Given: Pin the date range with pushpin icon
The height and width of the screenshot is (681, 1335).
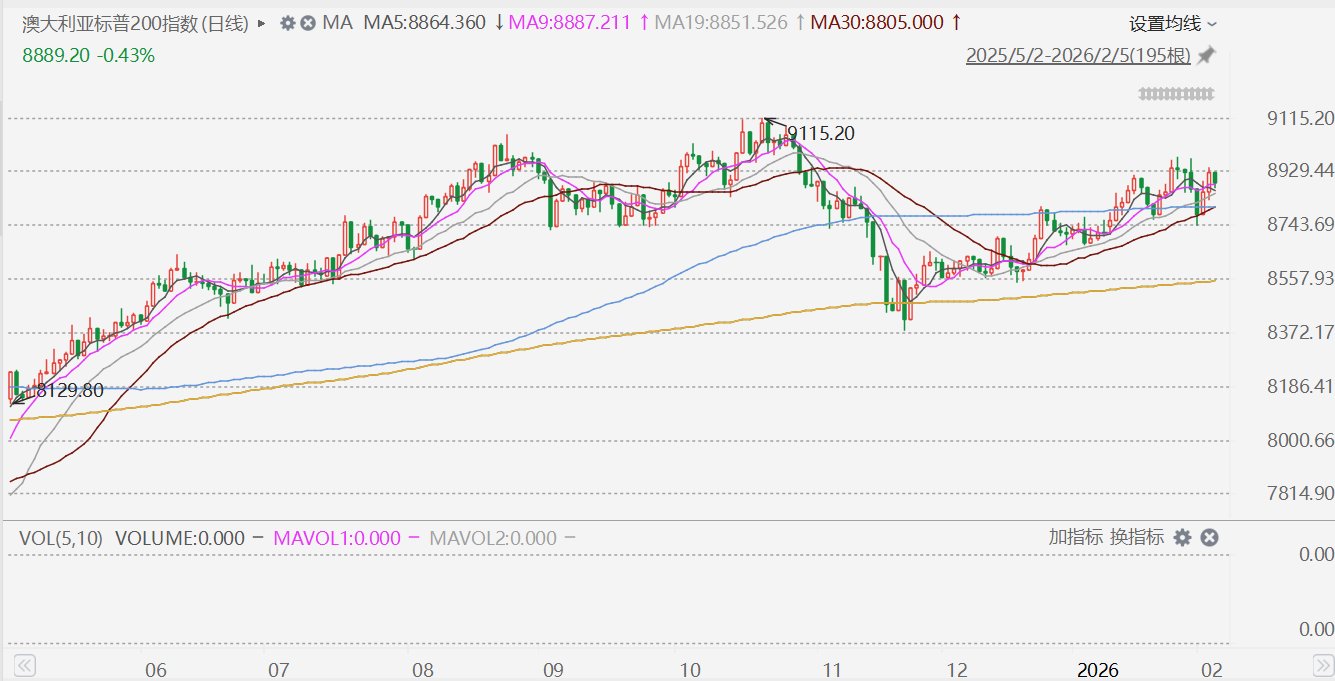Looking at the screenshot, I should pyautogui.click(x=1207, y=55).
